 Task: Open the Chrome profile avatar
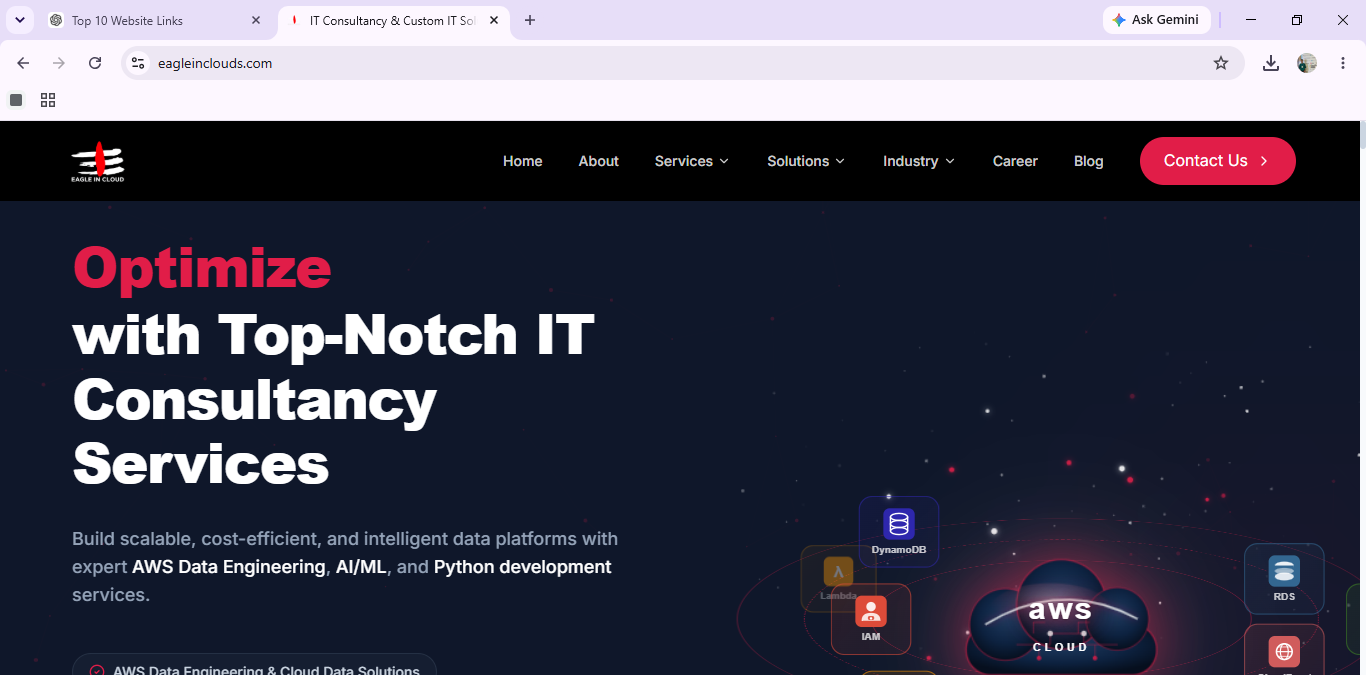(x=1307, y=63)
